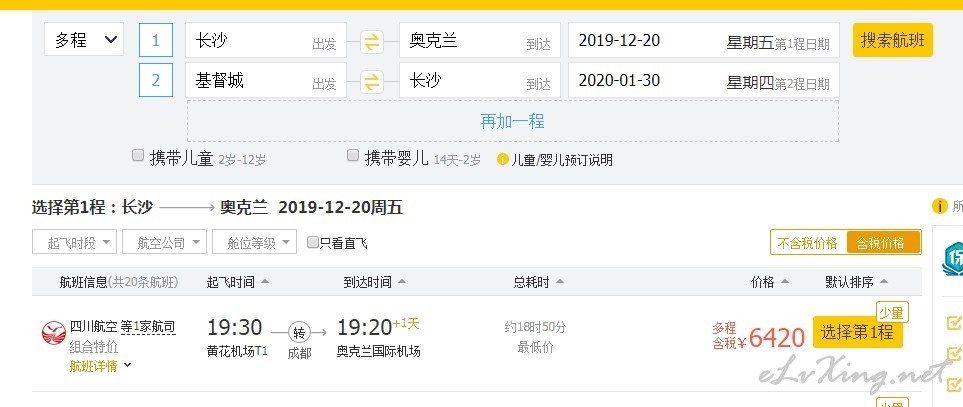The width and height of the screenshot is (963, 407).
Task: Switch to 不含税价格 tab
Action: (x=808, y=242)
